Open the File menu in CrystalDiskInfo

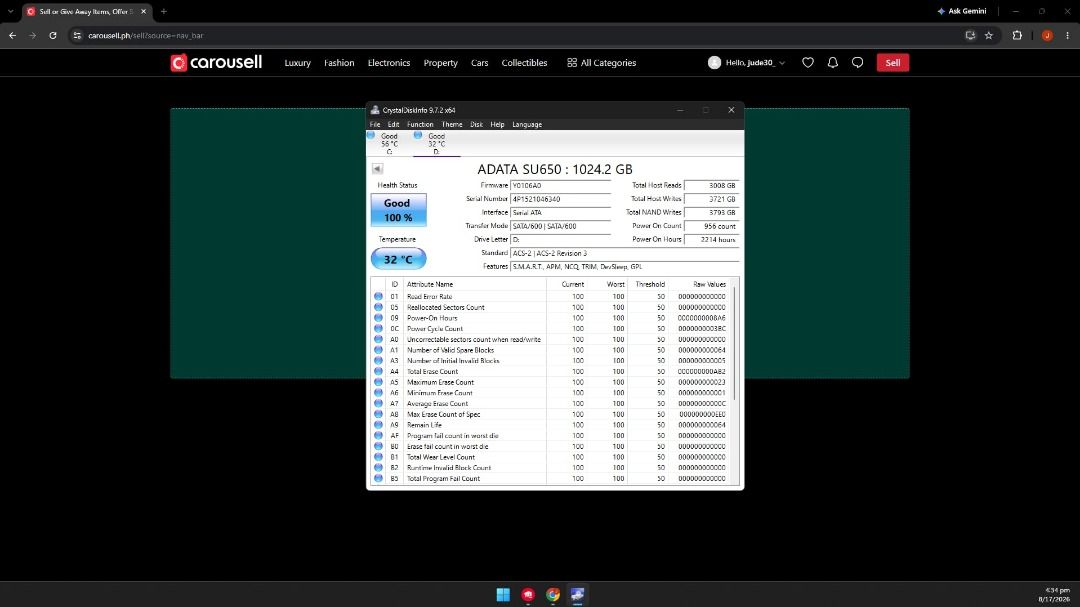(x=375, y=125)
